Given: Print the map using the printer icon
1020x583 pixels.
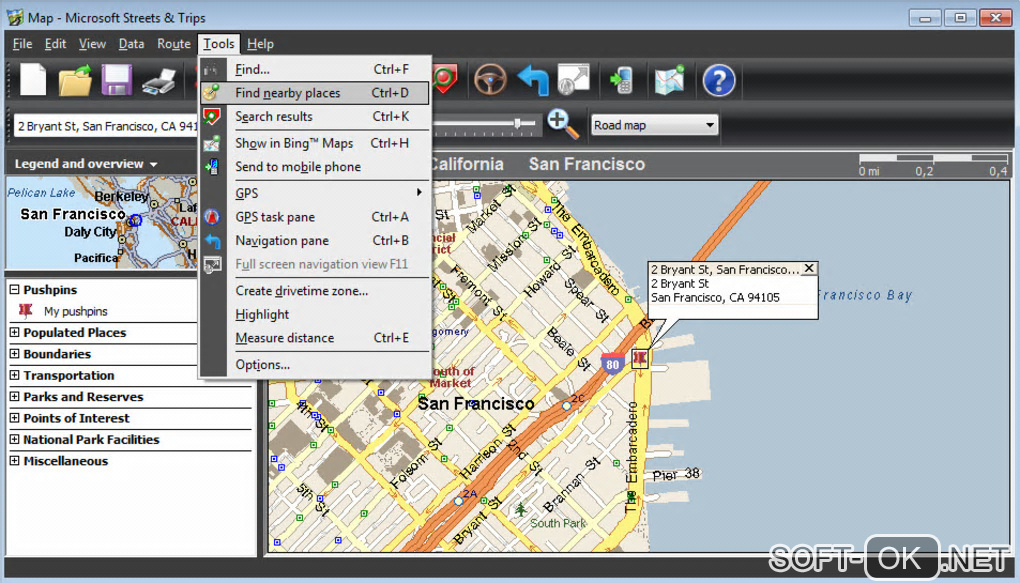Looking at the screenshot, I should point(159,81).
